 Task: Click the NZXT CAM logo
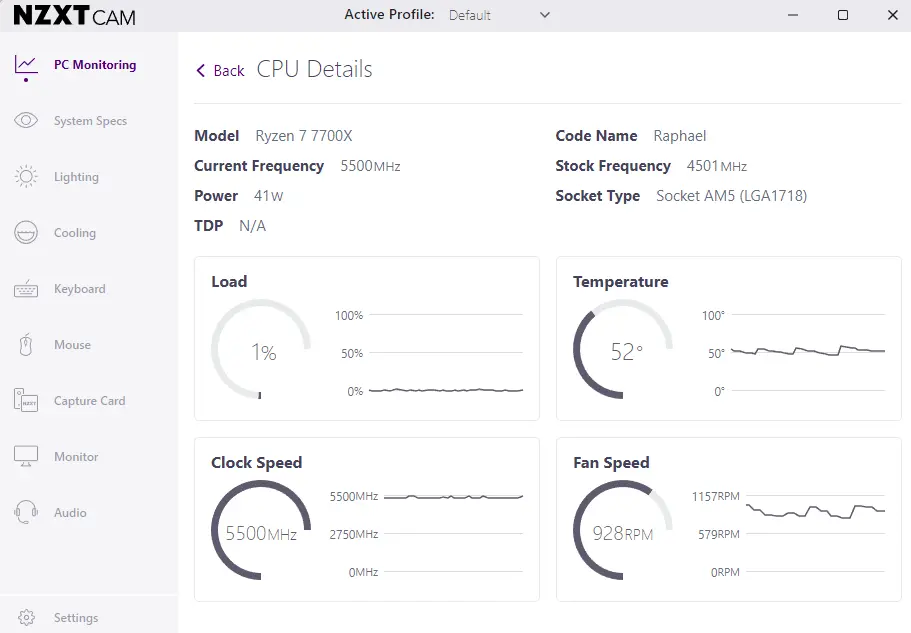click(x=74, y=16)
